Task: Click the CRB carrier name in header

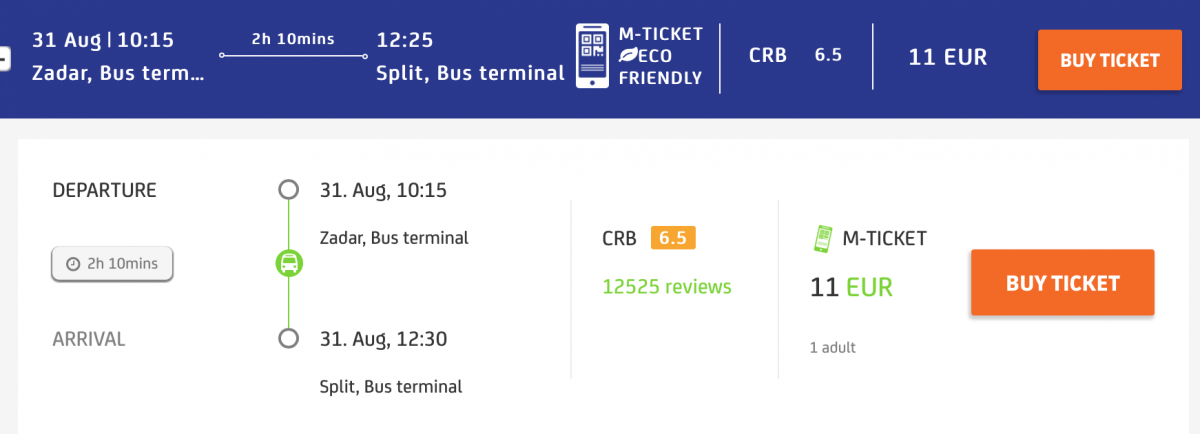Action: click(x=767, y=56)
